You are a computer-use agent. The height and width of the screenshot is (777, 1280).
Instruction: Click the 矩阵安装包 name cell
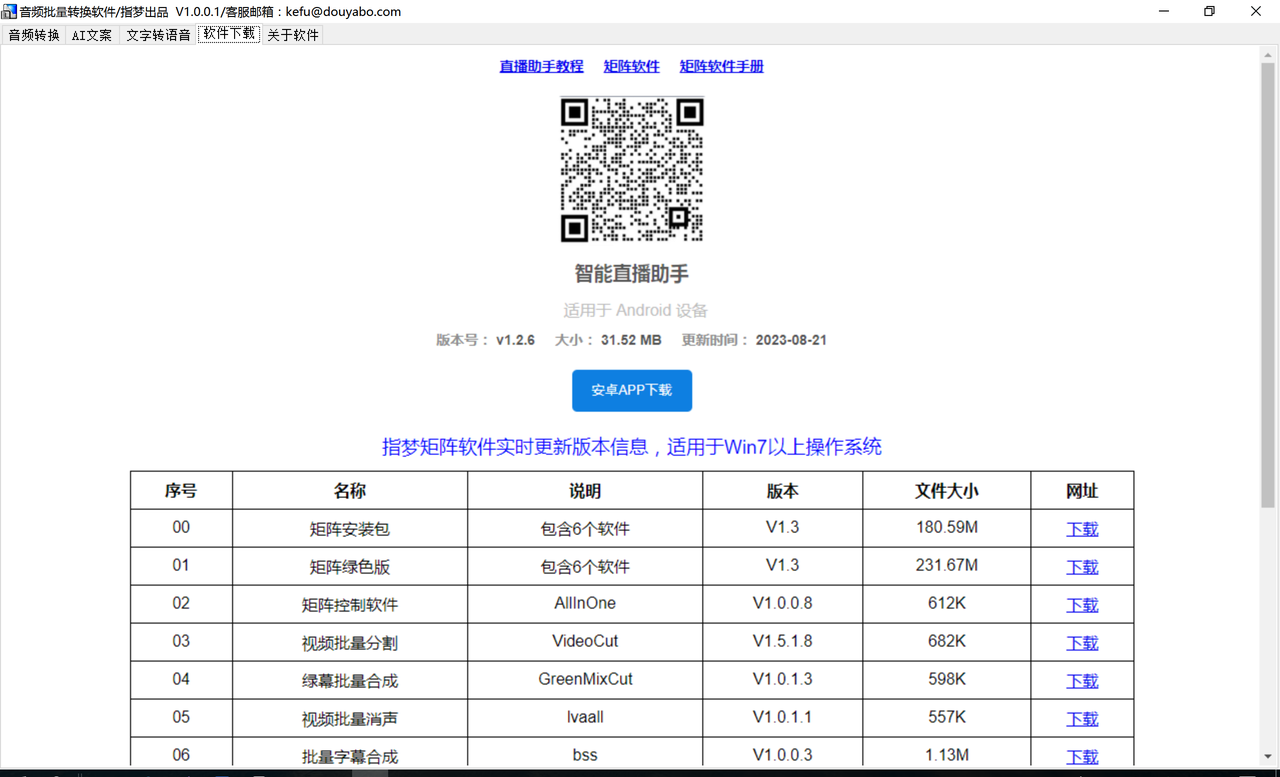click(350, 529)
